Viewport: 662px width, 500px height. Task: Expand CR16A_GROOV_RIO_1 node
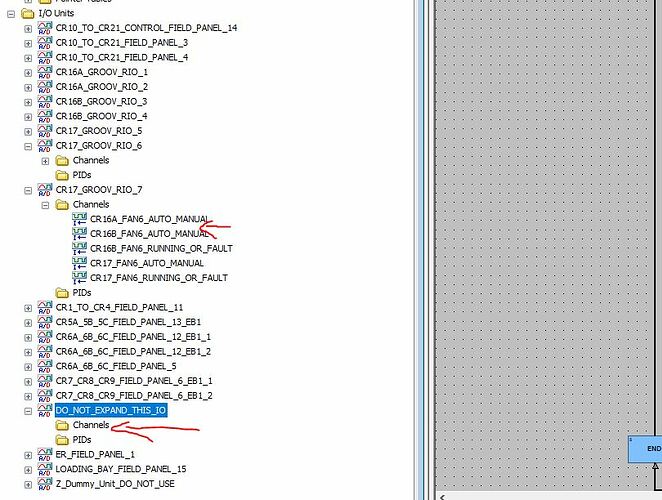click(x=28, y=73)
